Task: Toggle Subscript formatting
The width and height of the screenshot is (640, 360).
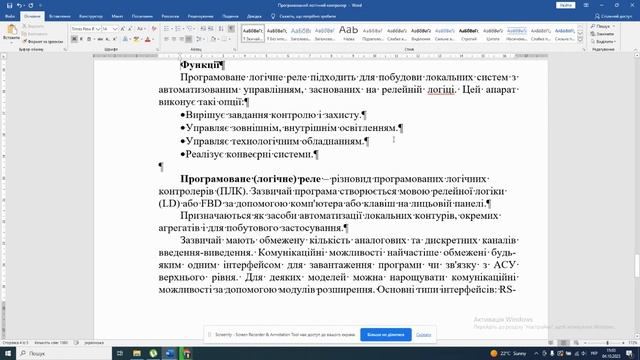Action: [x=107, y=39]
